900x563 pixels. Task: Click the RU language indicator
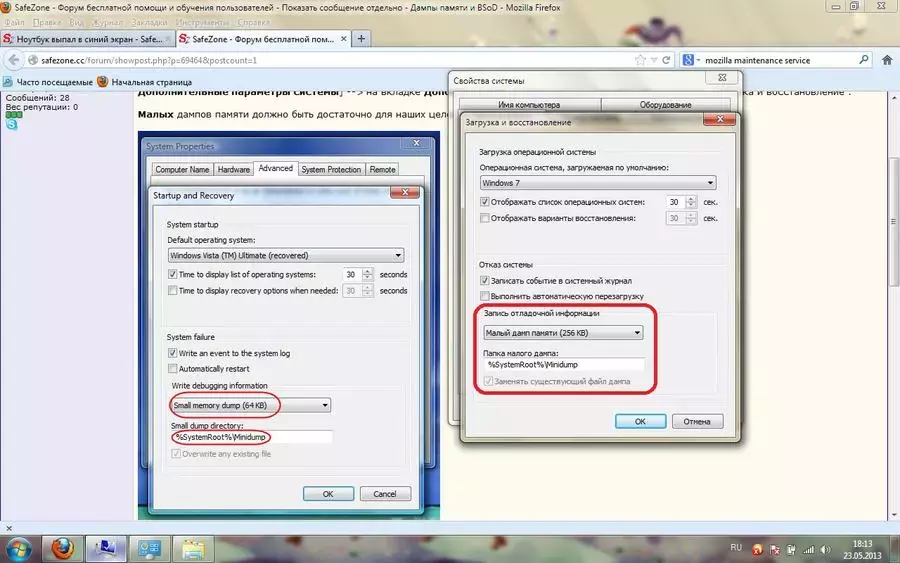[736, 548]
